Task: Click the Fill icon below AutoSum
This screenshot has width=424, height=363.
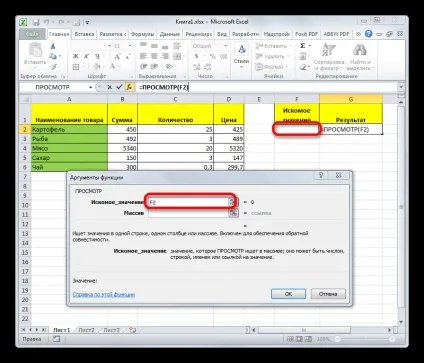Action: pos(302,56)
